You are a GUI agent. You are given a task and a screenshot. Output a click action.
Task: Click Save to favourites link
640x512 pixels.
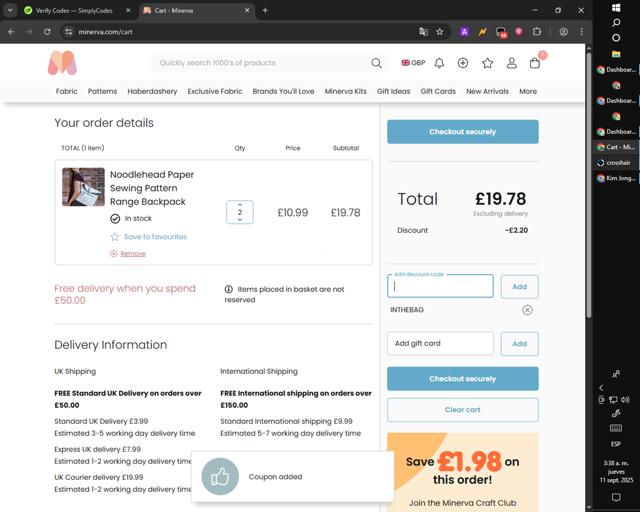[149, 237]
